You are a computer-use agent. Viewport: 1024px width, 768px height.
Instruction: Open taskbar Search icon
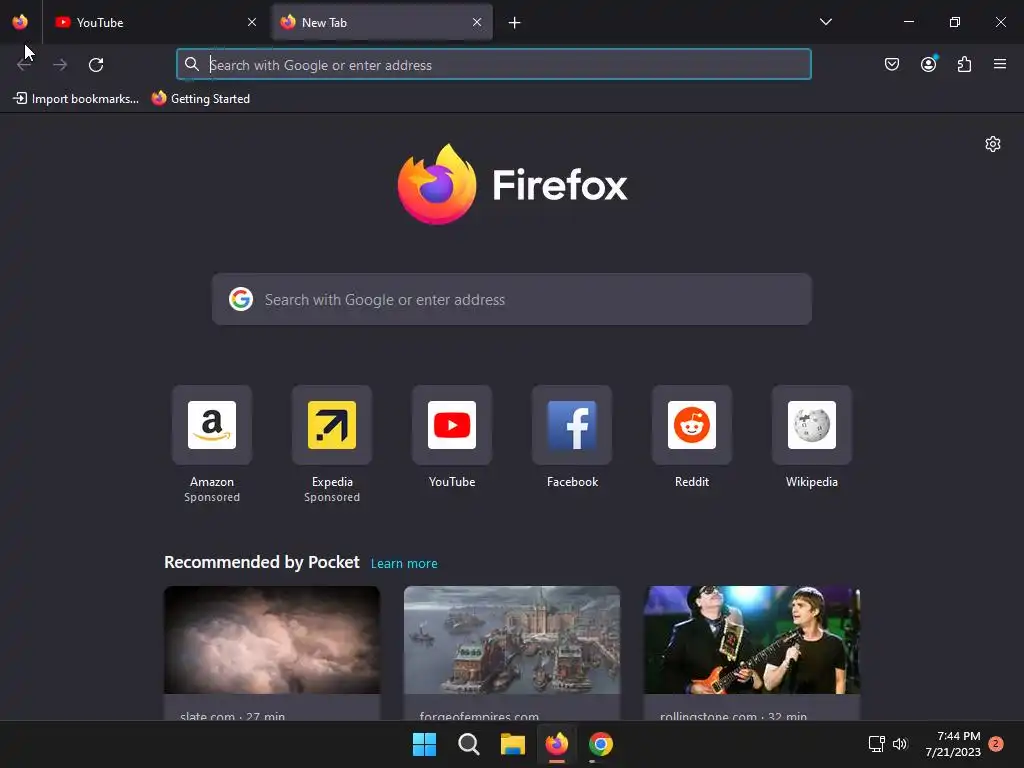[x=468, y=744]
